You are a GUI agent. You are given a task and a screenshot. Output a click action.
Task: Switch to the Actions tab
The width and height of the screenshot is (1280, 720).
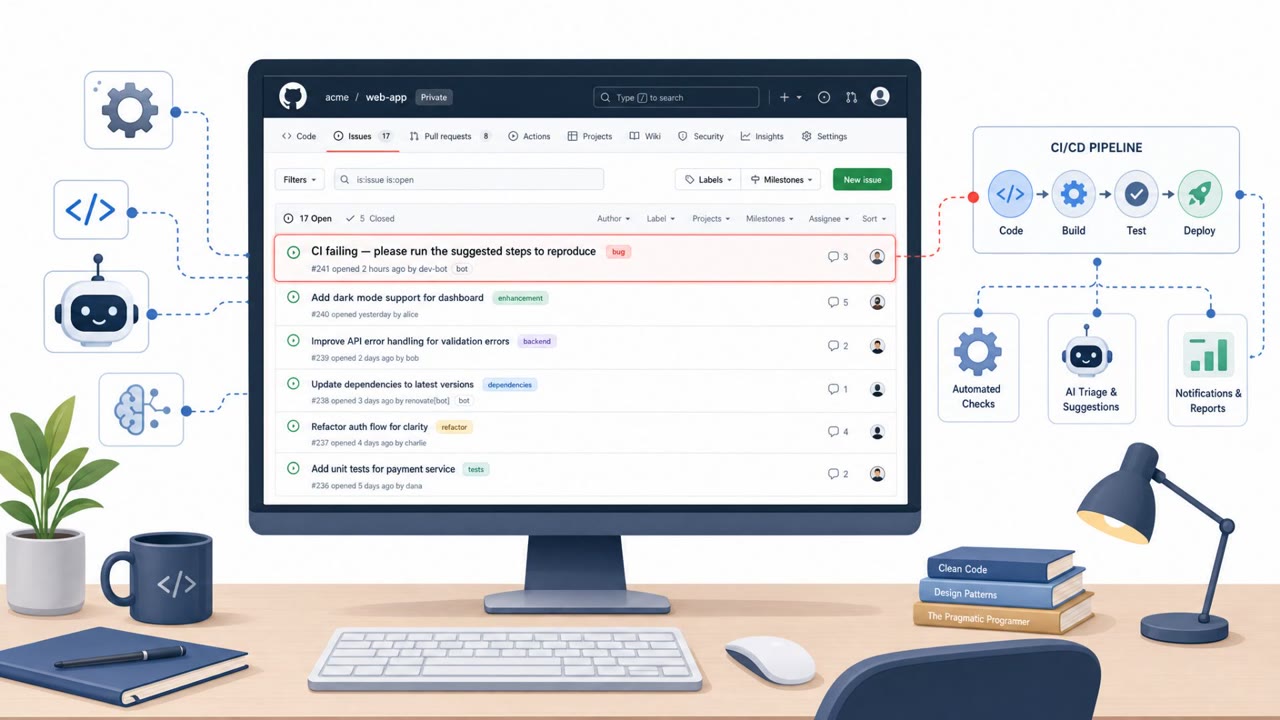529,136
